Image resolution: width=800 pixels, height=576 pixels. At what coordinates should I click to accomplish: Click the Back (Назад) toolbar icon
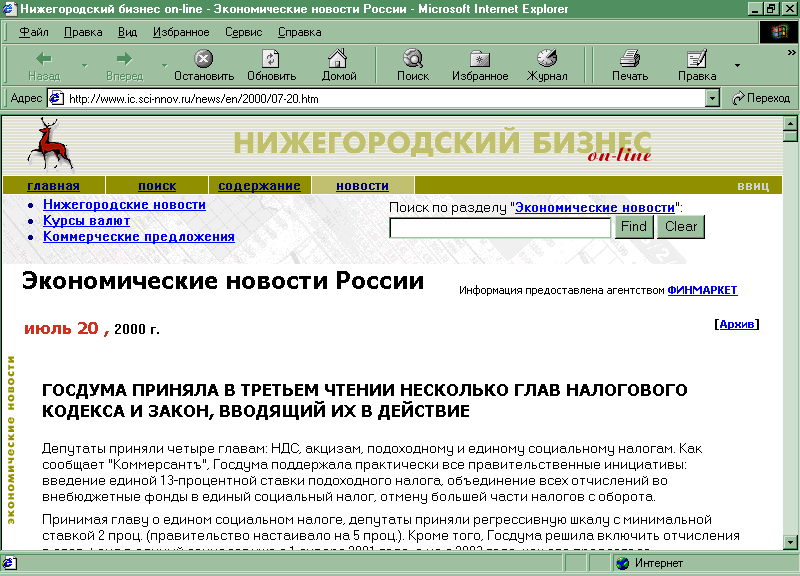tap(43, 59)
